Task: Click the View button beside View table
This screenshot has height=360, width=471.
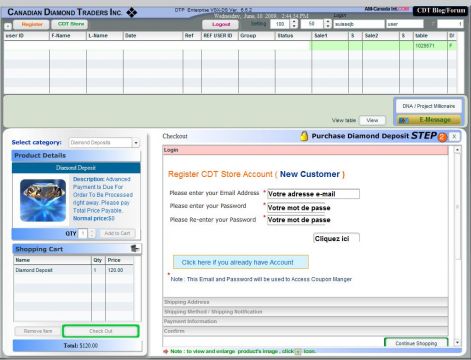Action: (x=372, y=120)
